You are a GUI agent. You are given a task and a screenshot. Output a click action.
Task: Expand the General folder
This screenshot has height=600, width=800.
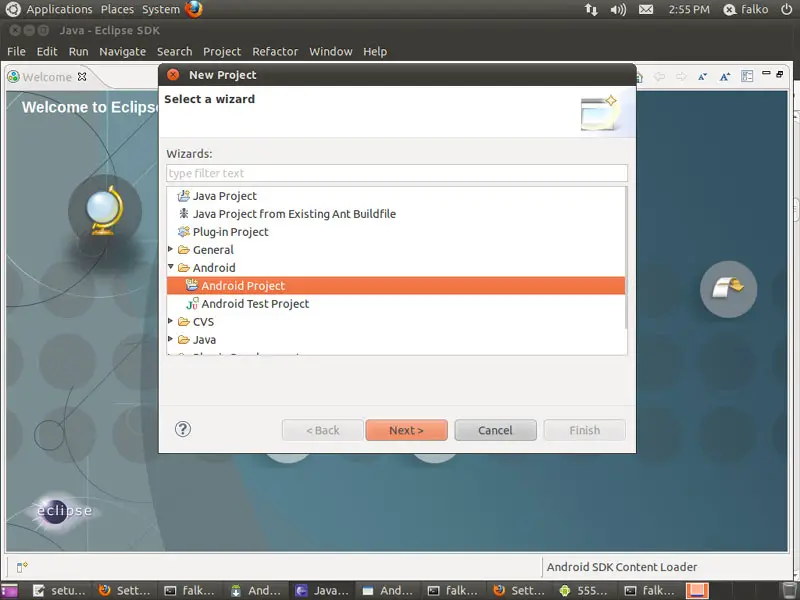point(171,249)
